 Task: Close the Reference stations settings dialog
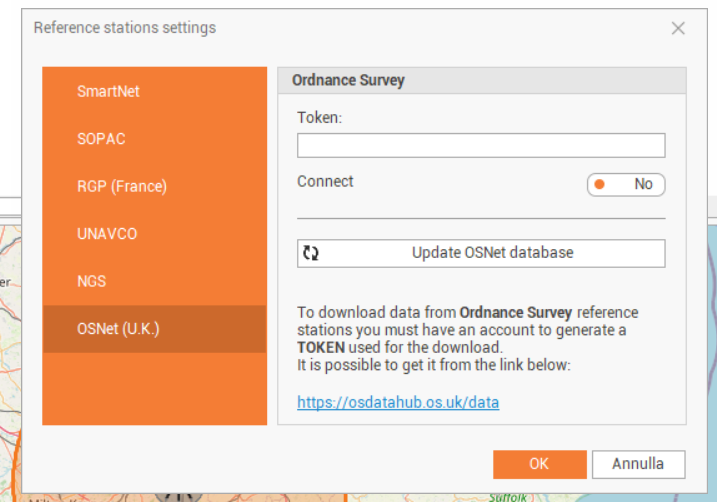tap(678, 28)
